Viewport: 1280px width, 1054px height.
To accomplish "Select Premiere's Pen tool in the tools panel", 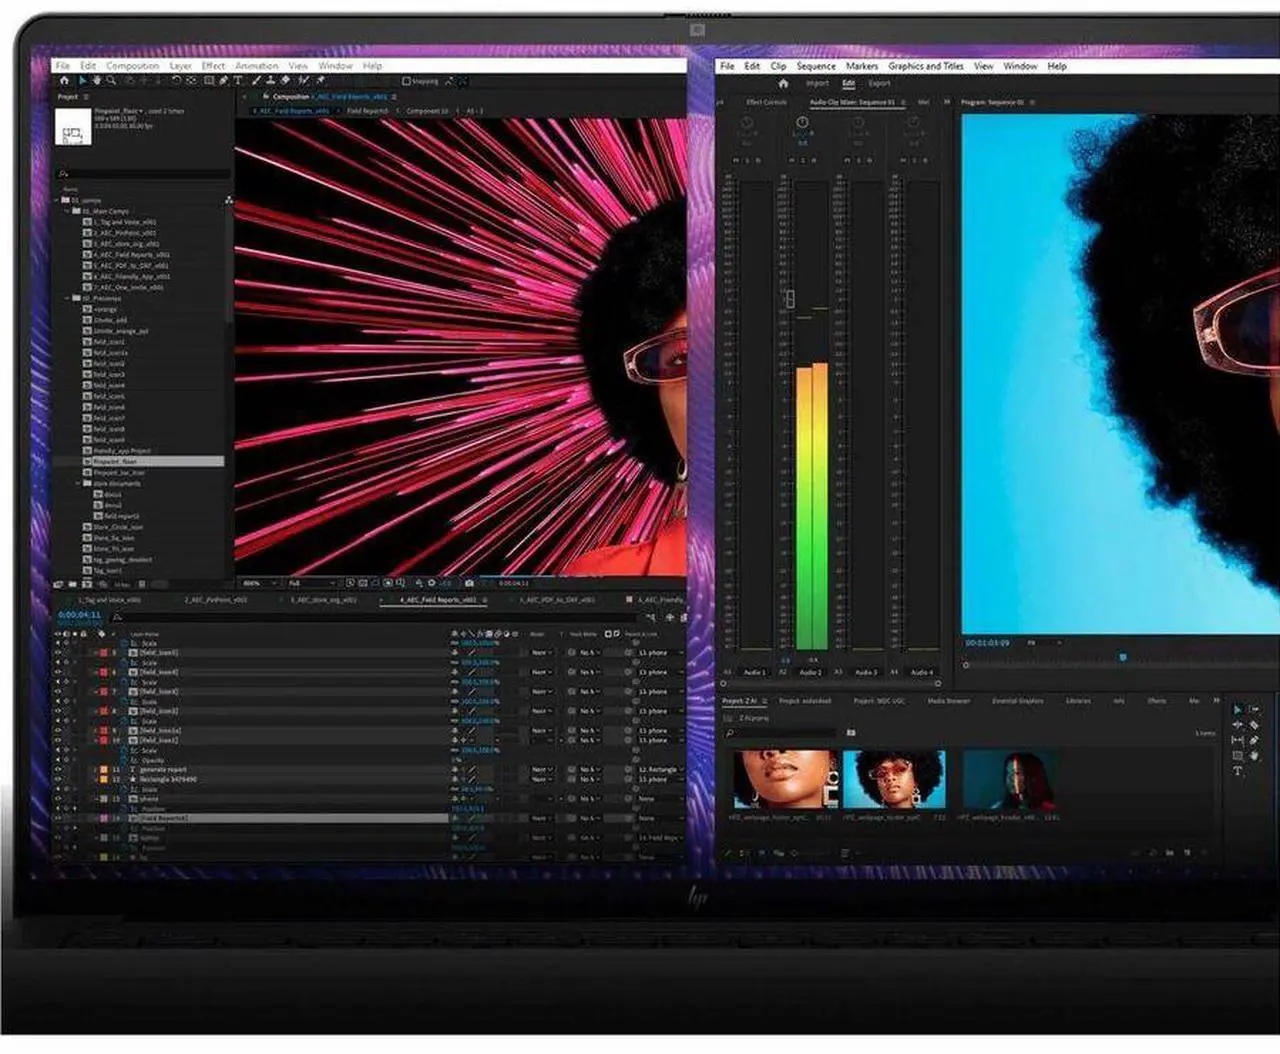I will [1254, 740].
